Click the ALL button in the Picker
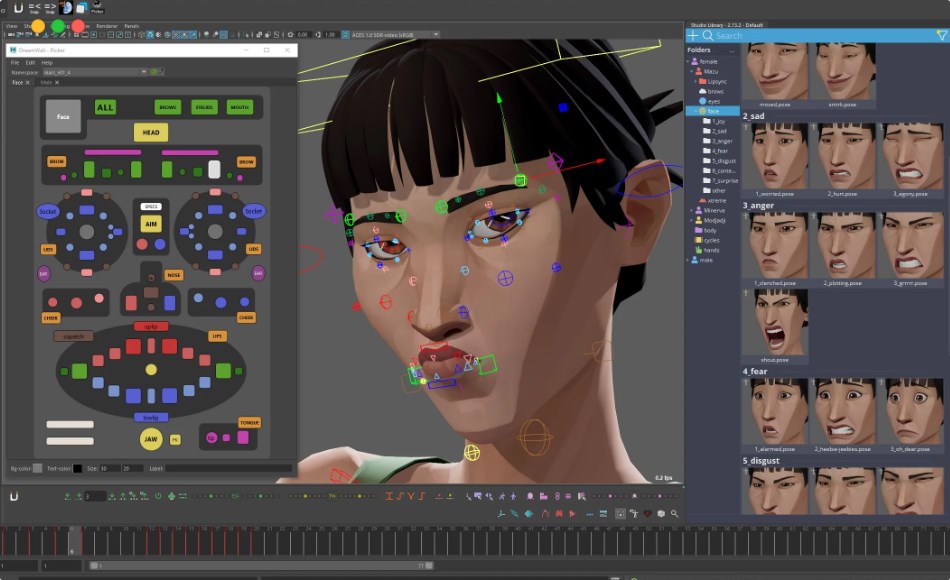The height and width of the screenshot is (580, 950). [104, 107]
